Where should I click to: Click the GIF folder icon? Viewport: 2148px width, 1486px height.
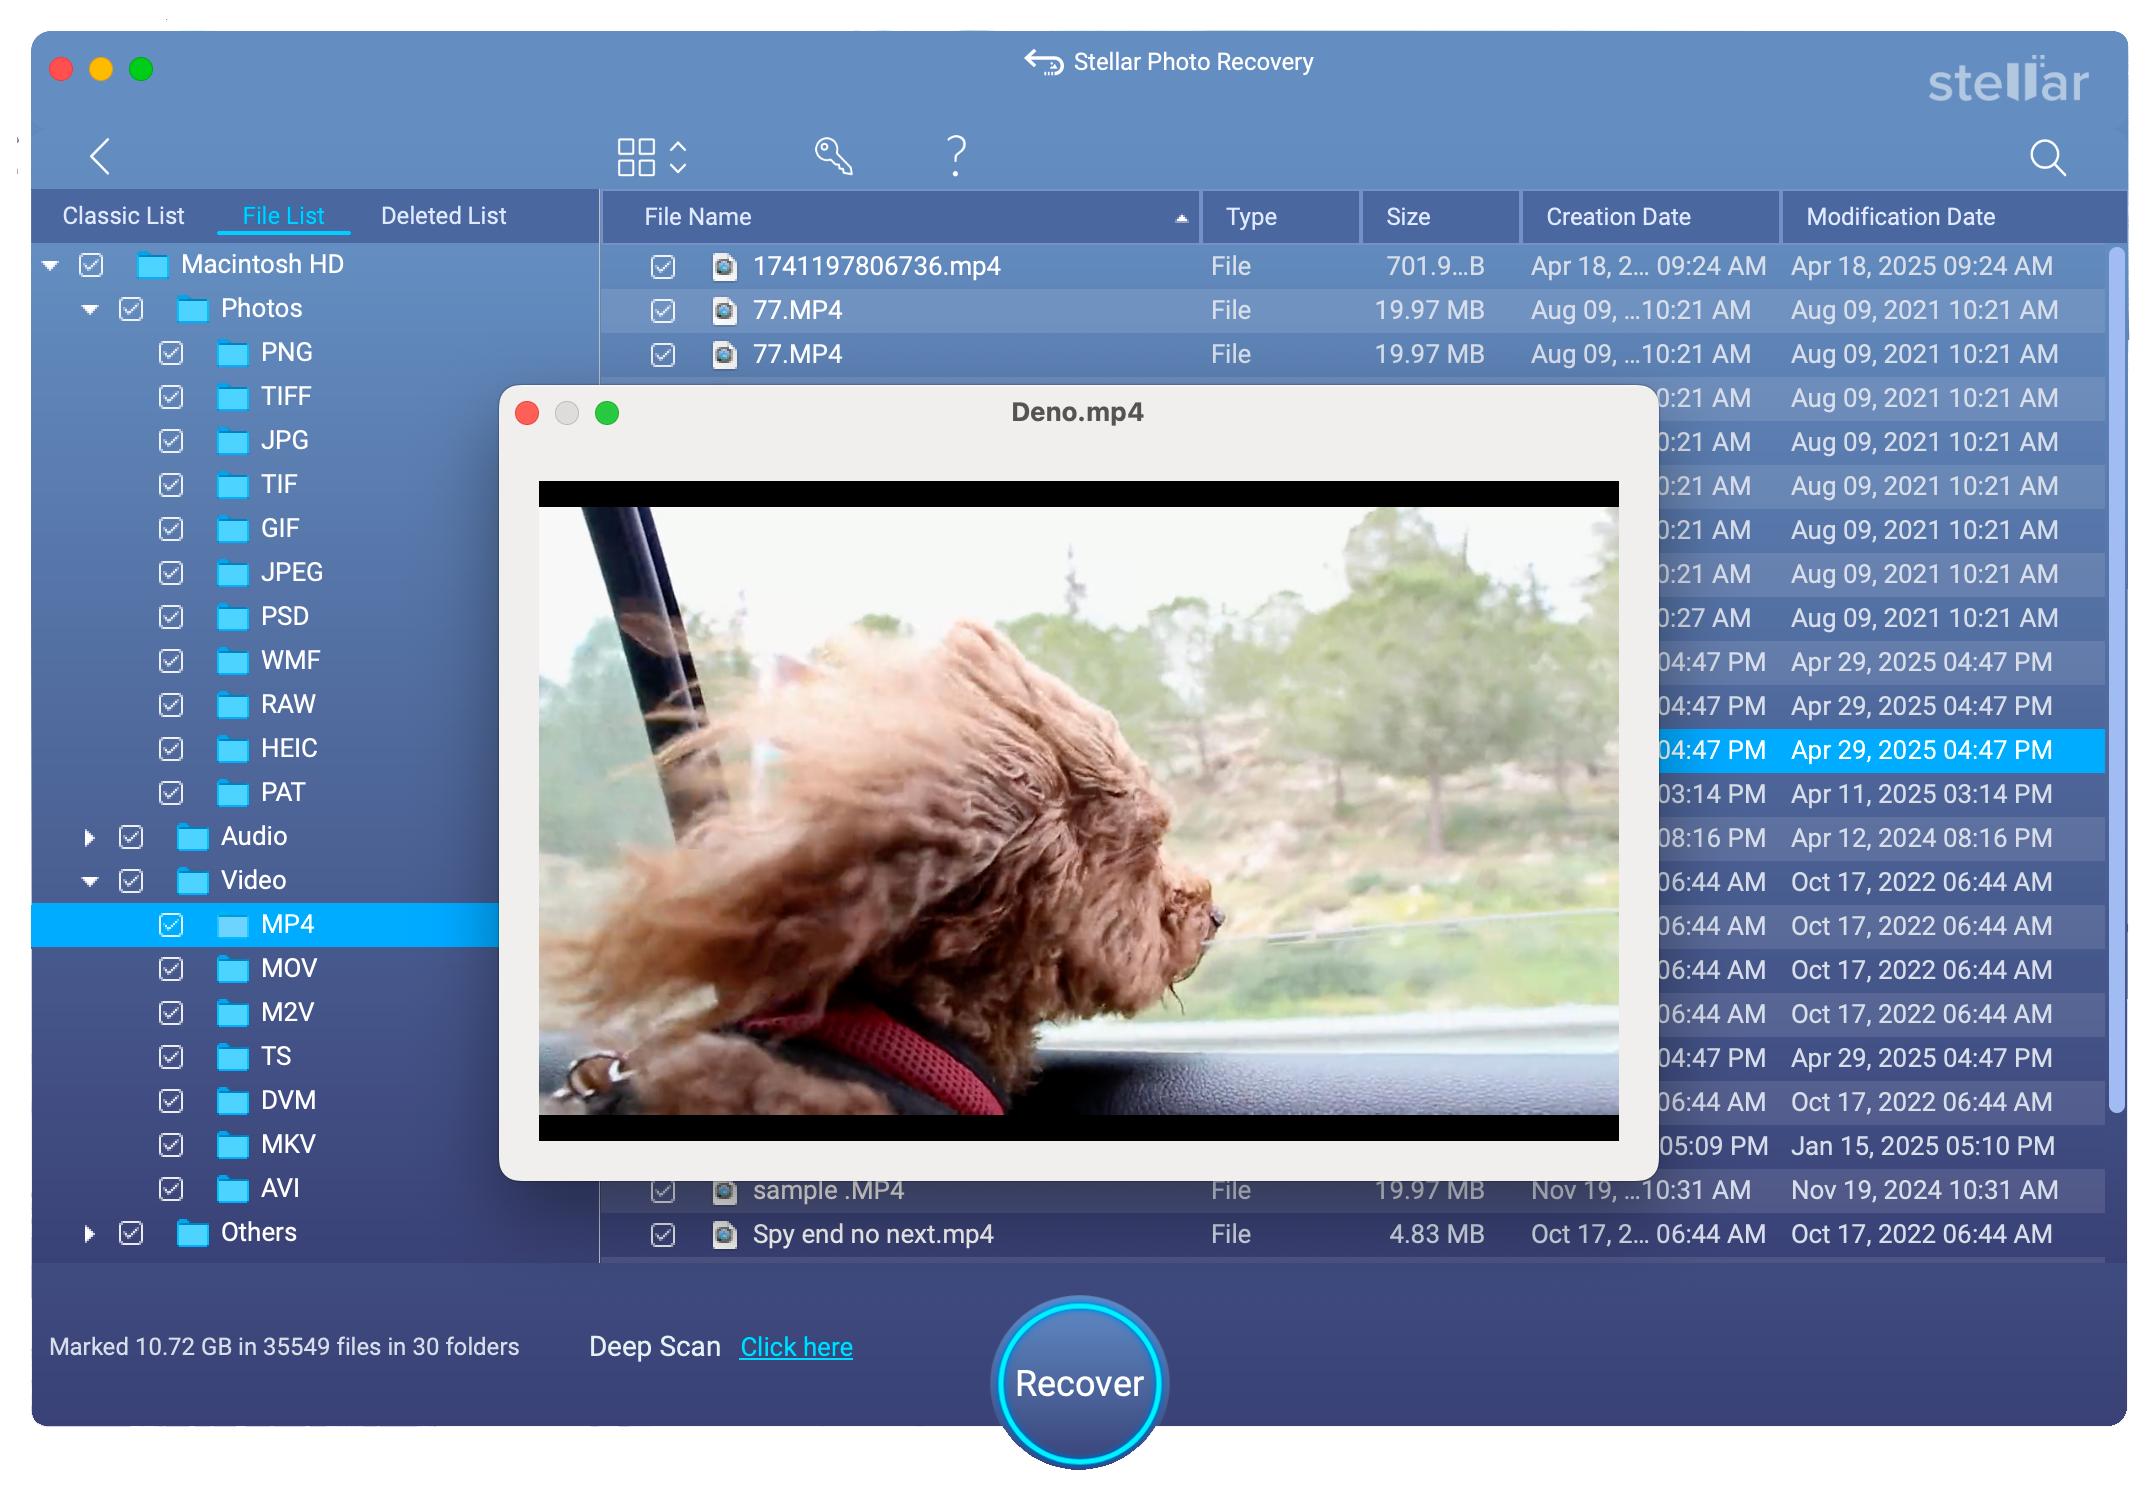(233, 529)
